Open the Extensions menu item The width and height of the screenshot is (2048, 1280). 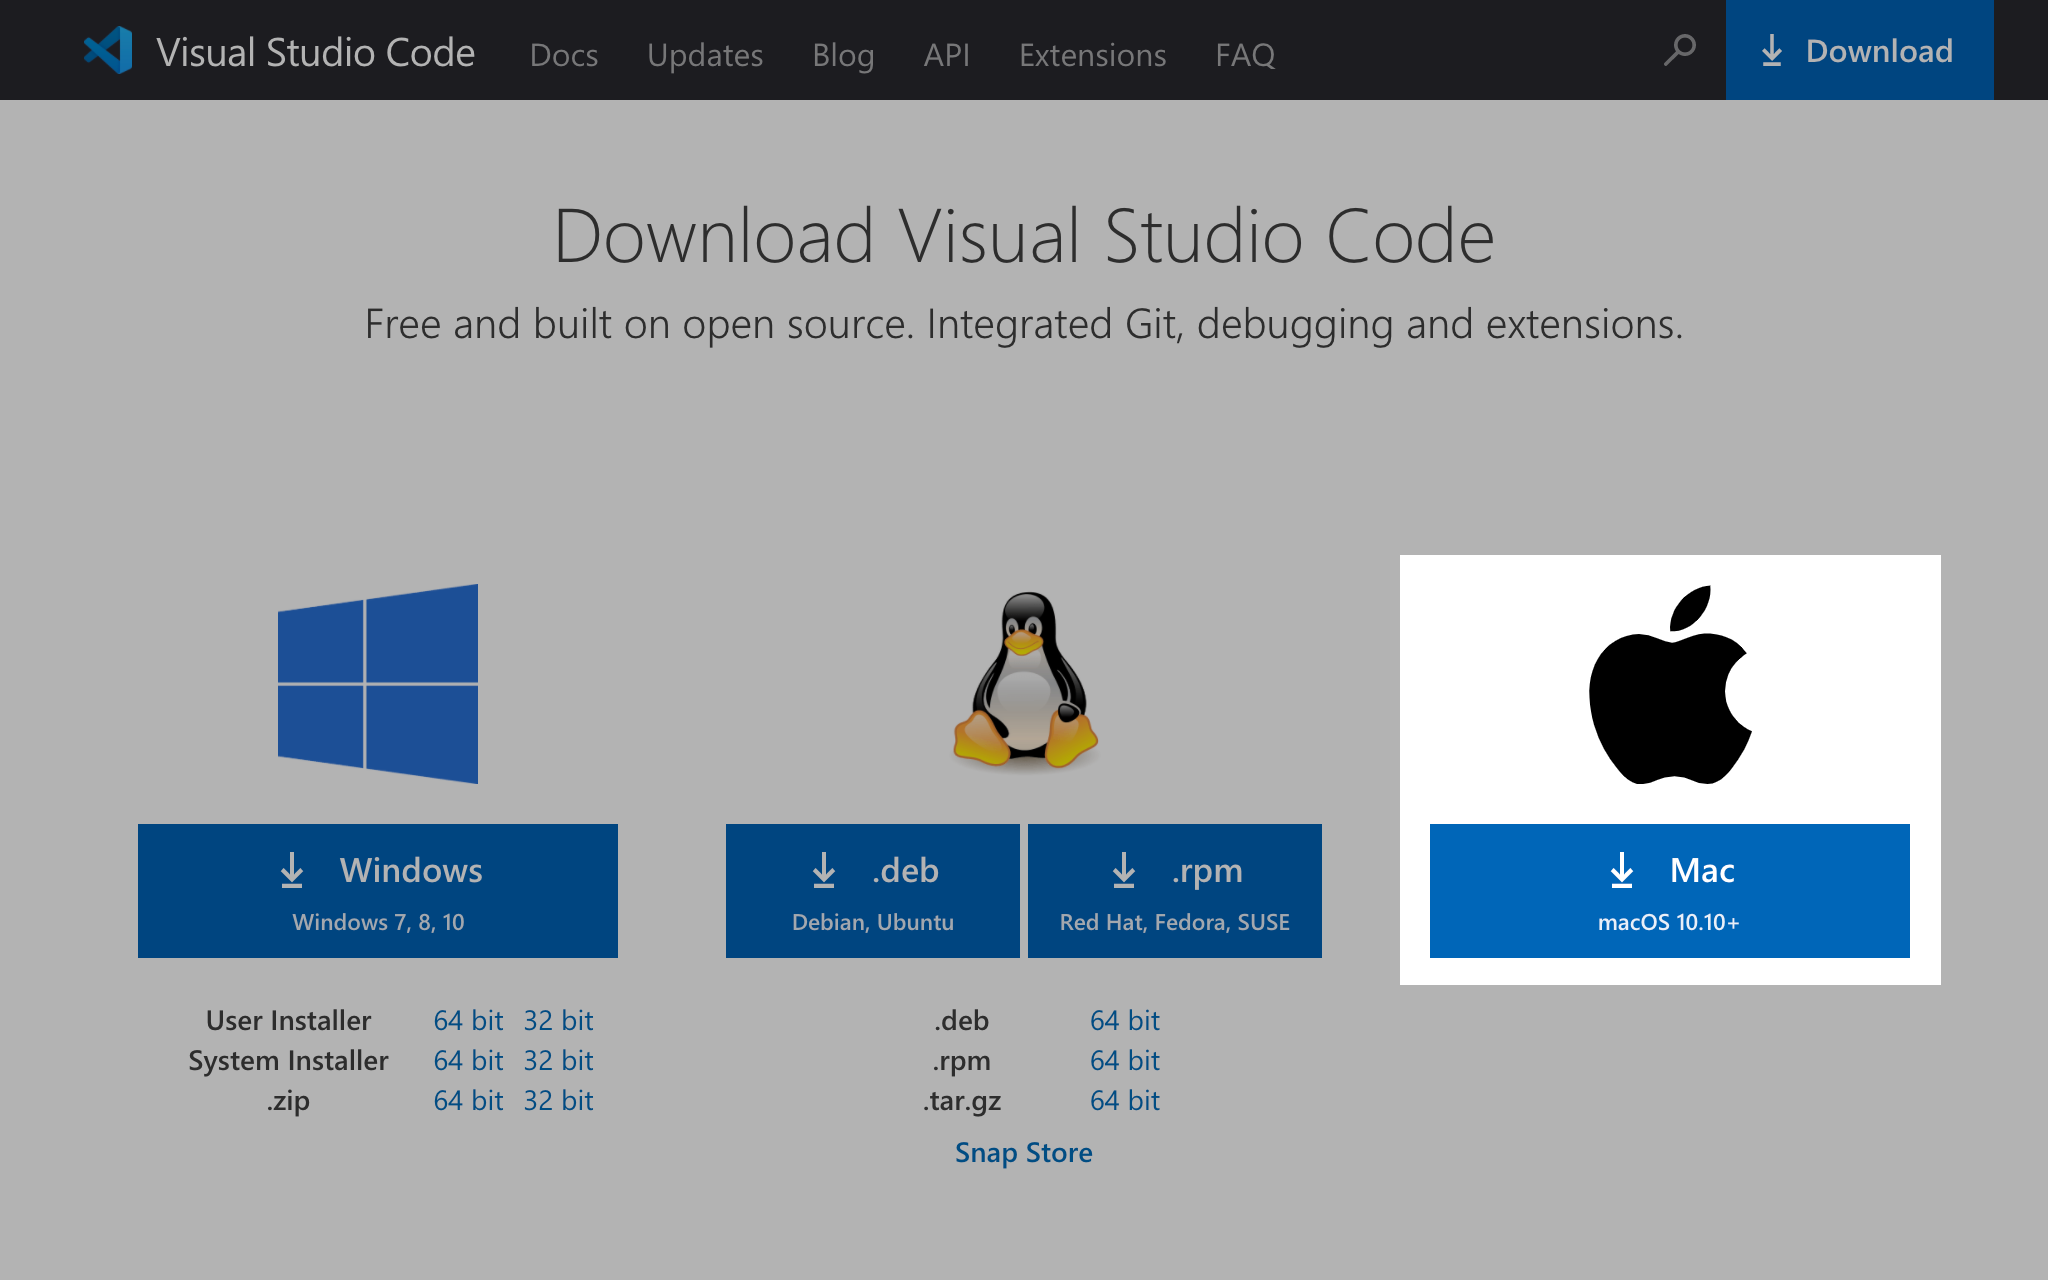coord(1091,53)
